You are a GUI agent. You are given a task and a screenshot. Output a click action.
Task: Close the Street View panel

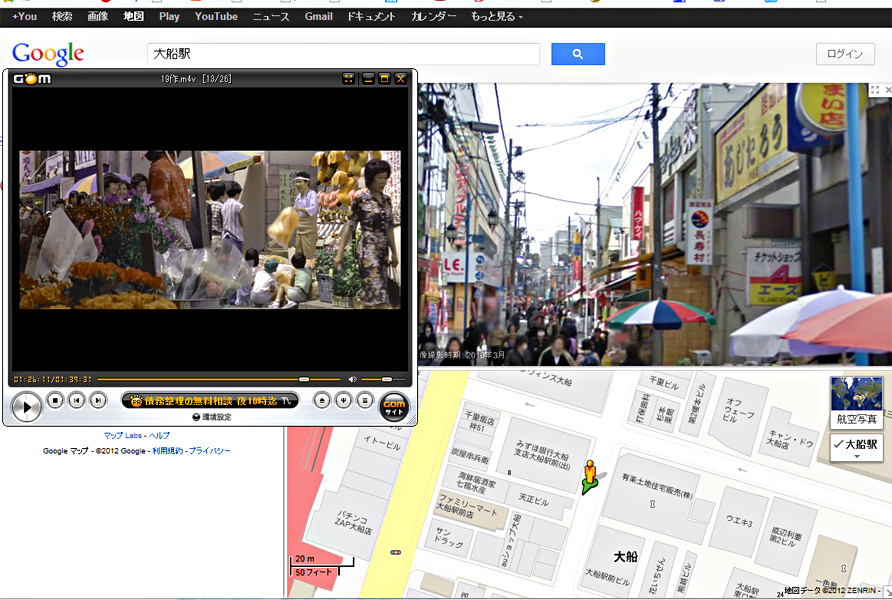tap(888, 89)
